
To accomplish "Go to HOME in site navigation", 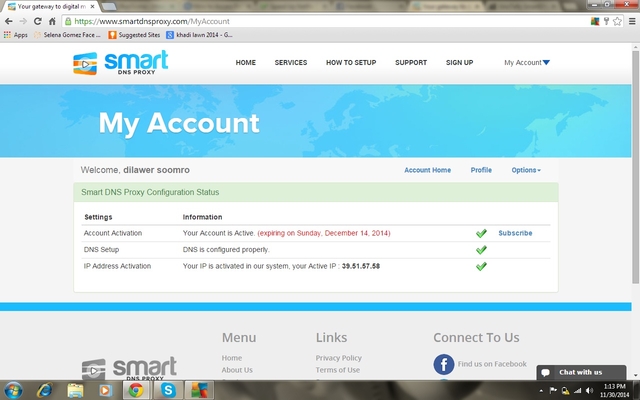I will pos(246,62).
